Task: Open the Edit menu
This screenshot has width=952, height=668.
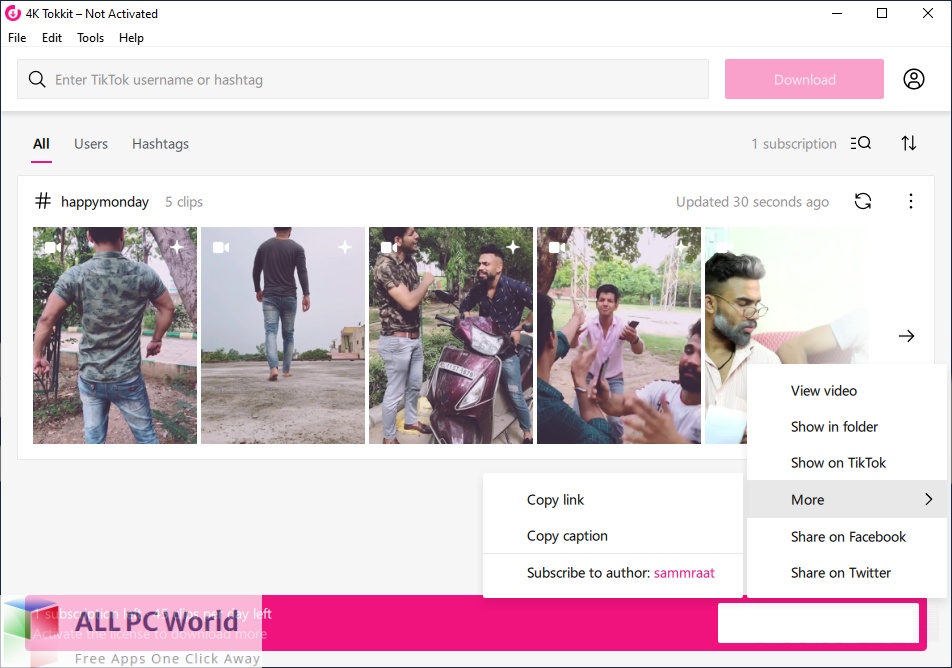Action: click(x=52, y=38)
